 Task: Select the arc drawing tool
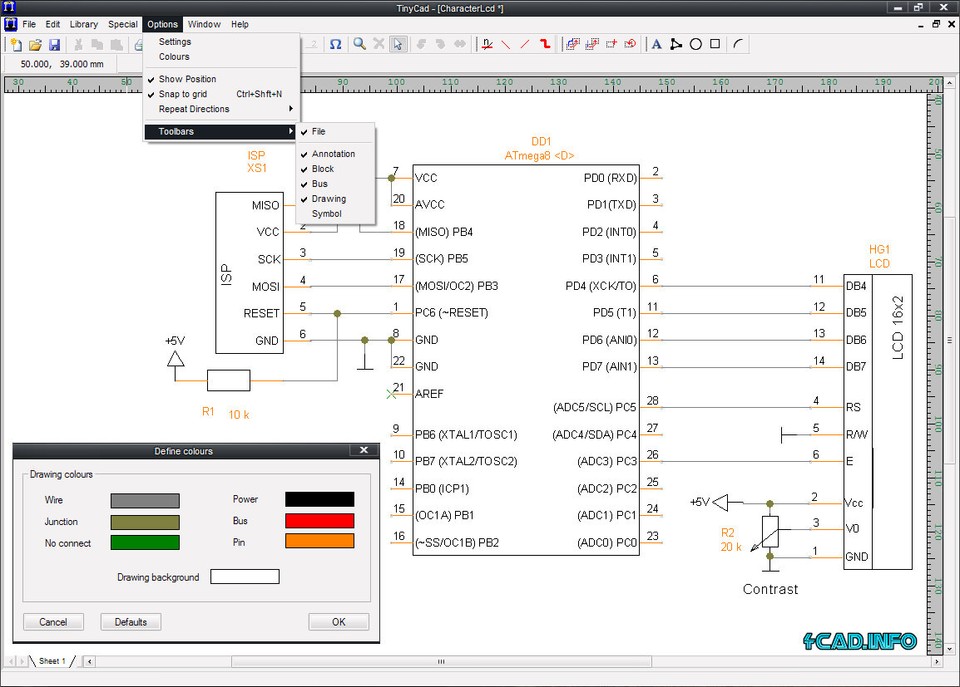tap(737, 44)
